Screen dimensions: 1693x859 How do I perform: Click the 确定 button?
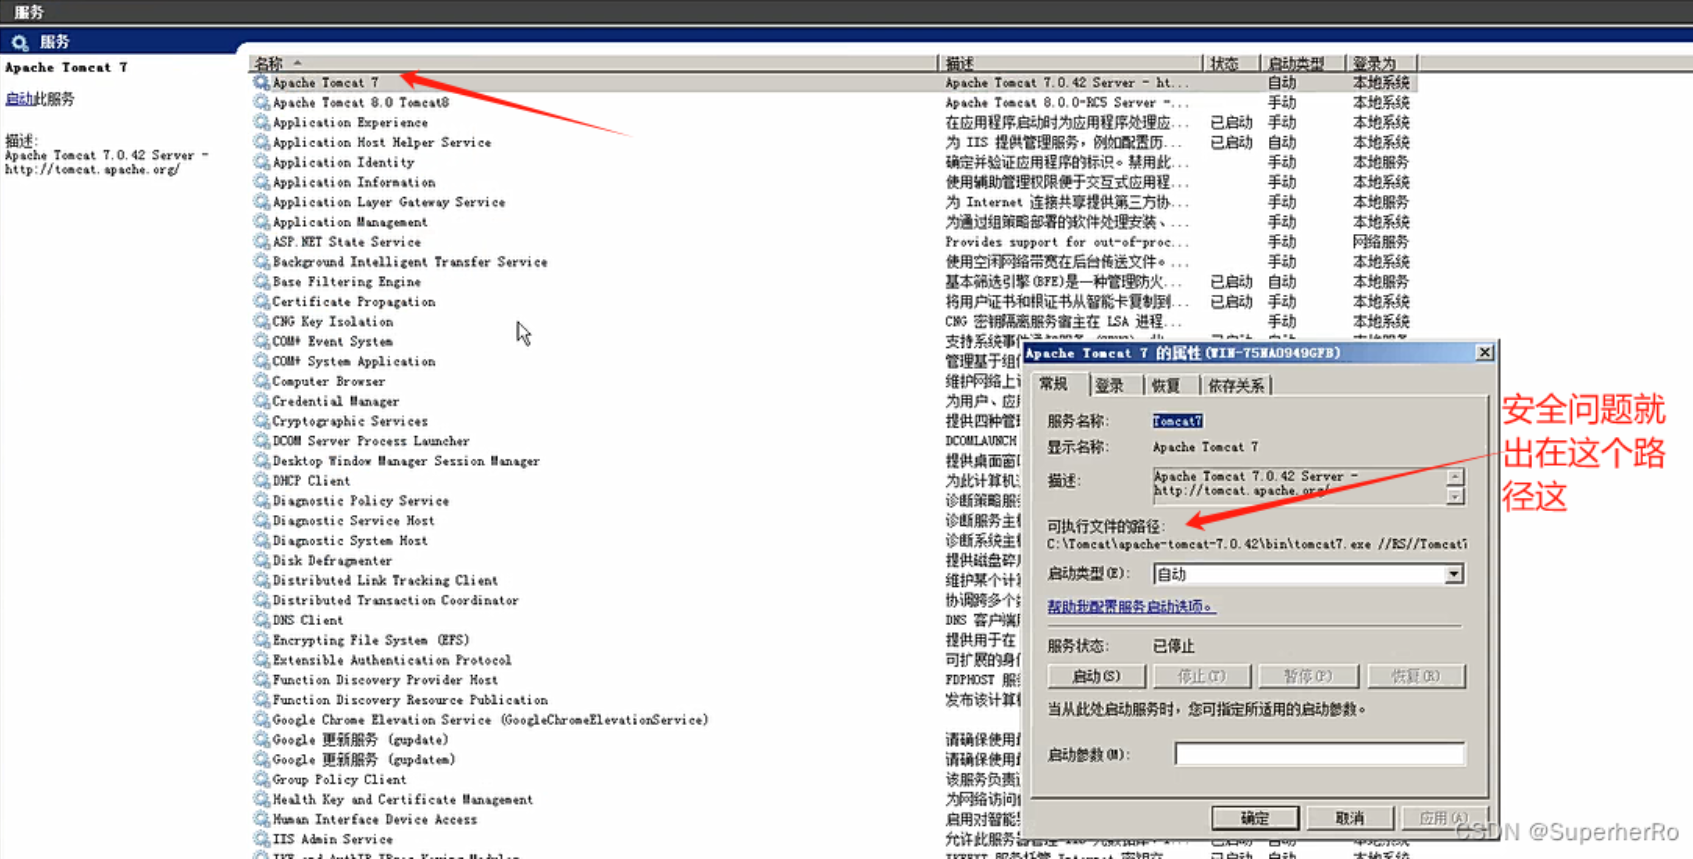[1255, 818]
